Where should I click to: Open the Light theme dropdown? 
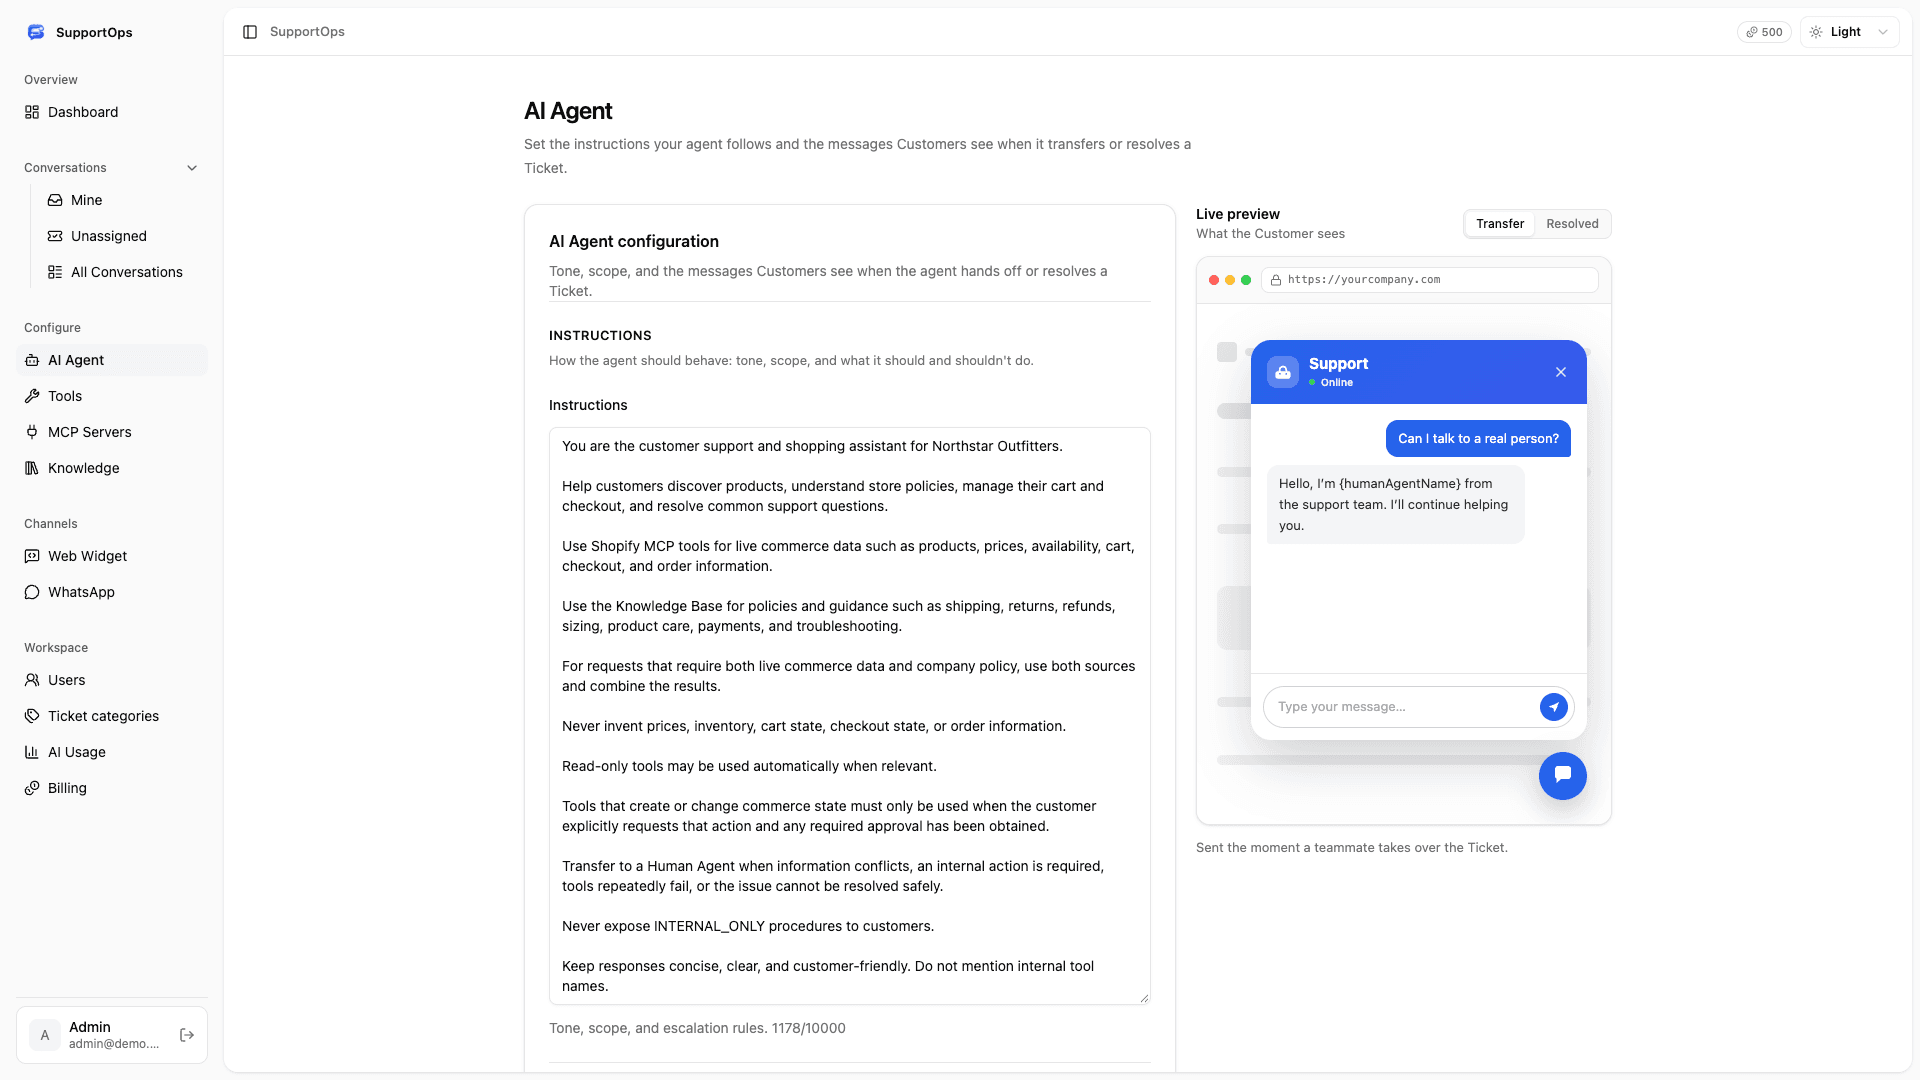pos(1850,32)
